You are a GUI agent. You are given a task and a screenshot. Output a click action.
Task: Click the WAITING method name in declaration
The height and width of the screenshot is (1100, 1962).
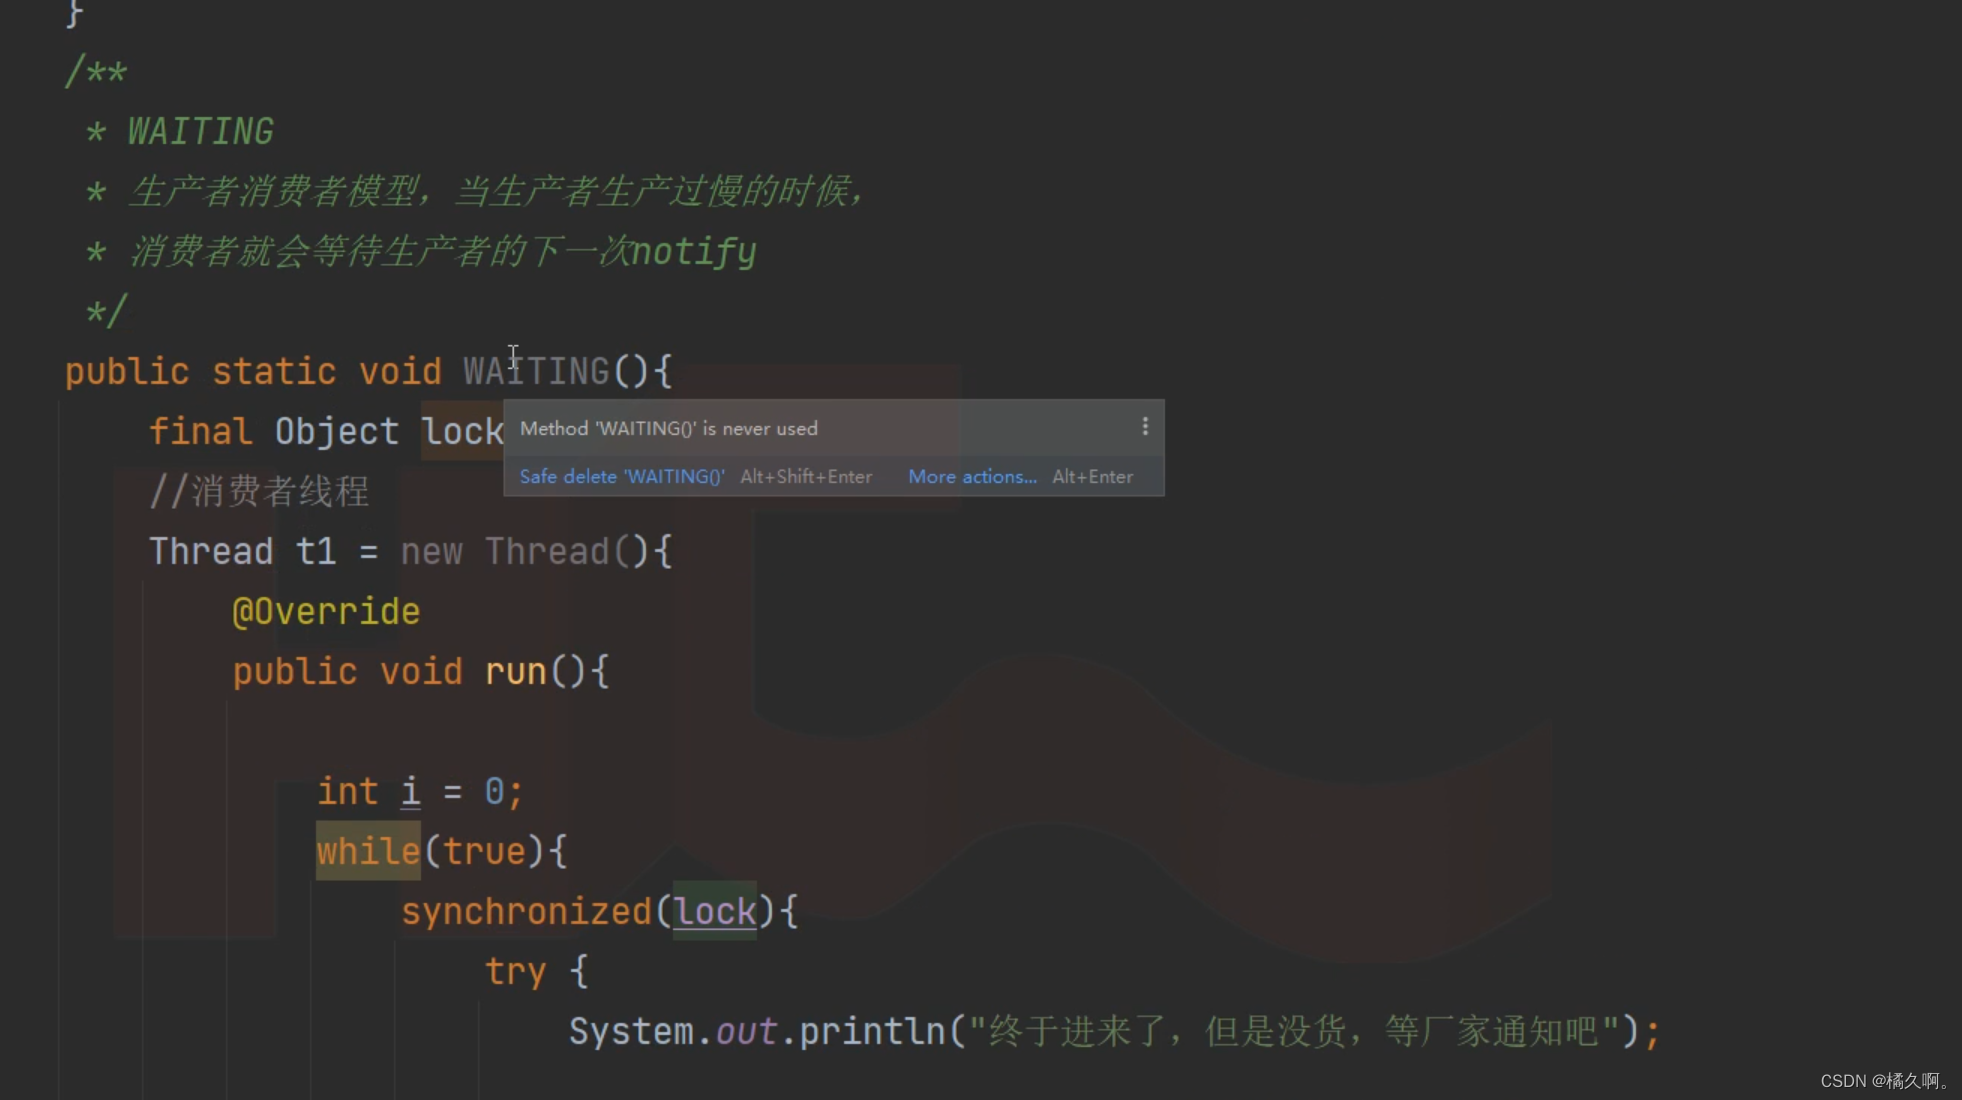(x=536, y=372)
